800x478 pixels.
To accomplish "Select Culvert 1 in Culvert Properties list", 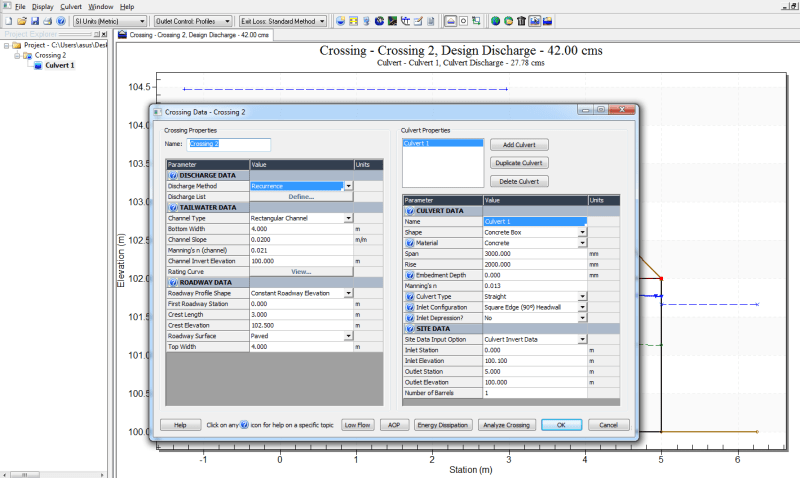I will coord(442,143).
